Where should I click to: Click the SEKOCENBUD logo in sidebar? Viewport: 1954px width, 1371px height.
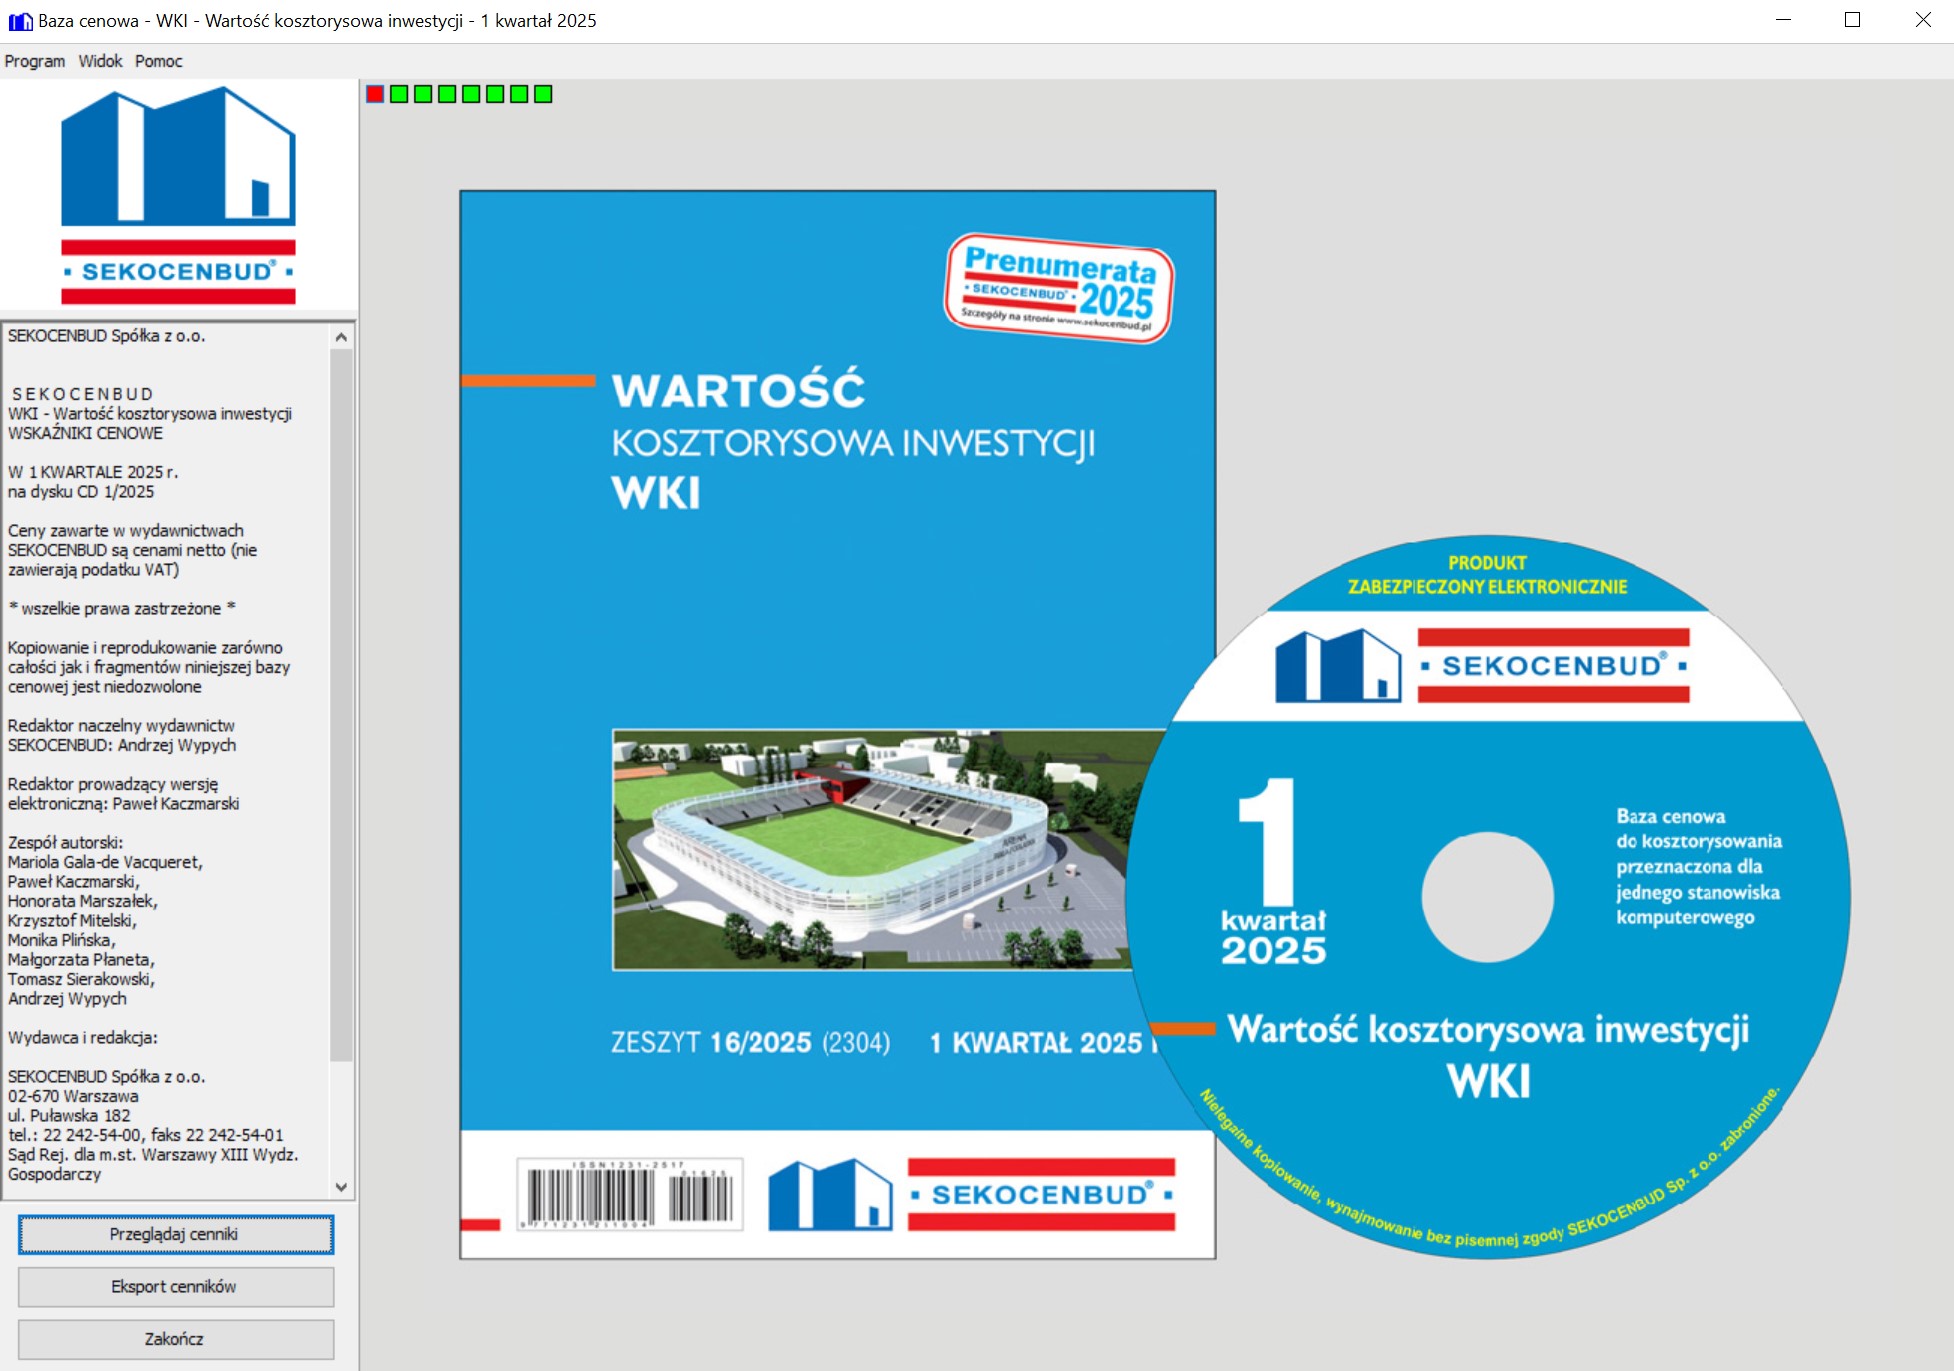(x=178, y=195)
